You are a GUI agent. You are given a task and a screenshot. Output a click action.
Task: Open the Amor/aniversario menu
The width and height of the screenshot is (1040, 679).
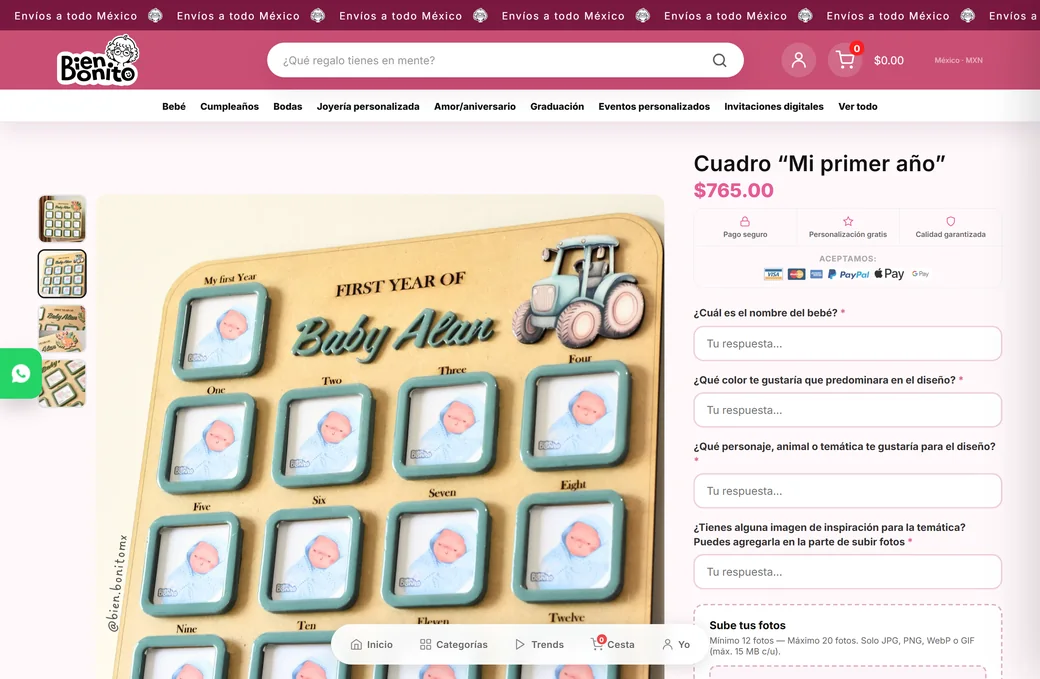[475, 106]
